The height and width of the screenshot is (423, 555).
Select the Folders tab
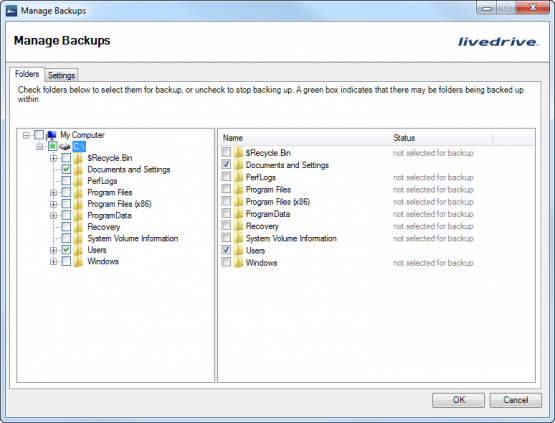[x=27, y=74]
